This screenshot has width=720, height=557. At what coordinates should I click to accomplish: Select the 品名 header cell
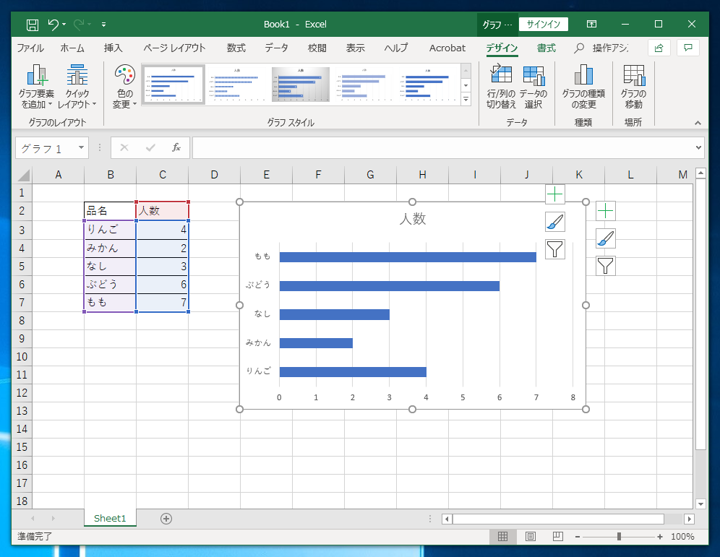point(110,211)
